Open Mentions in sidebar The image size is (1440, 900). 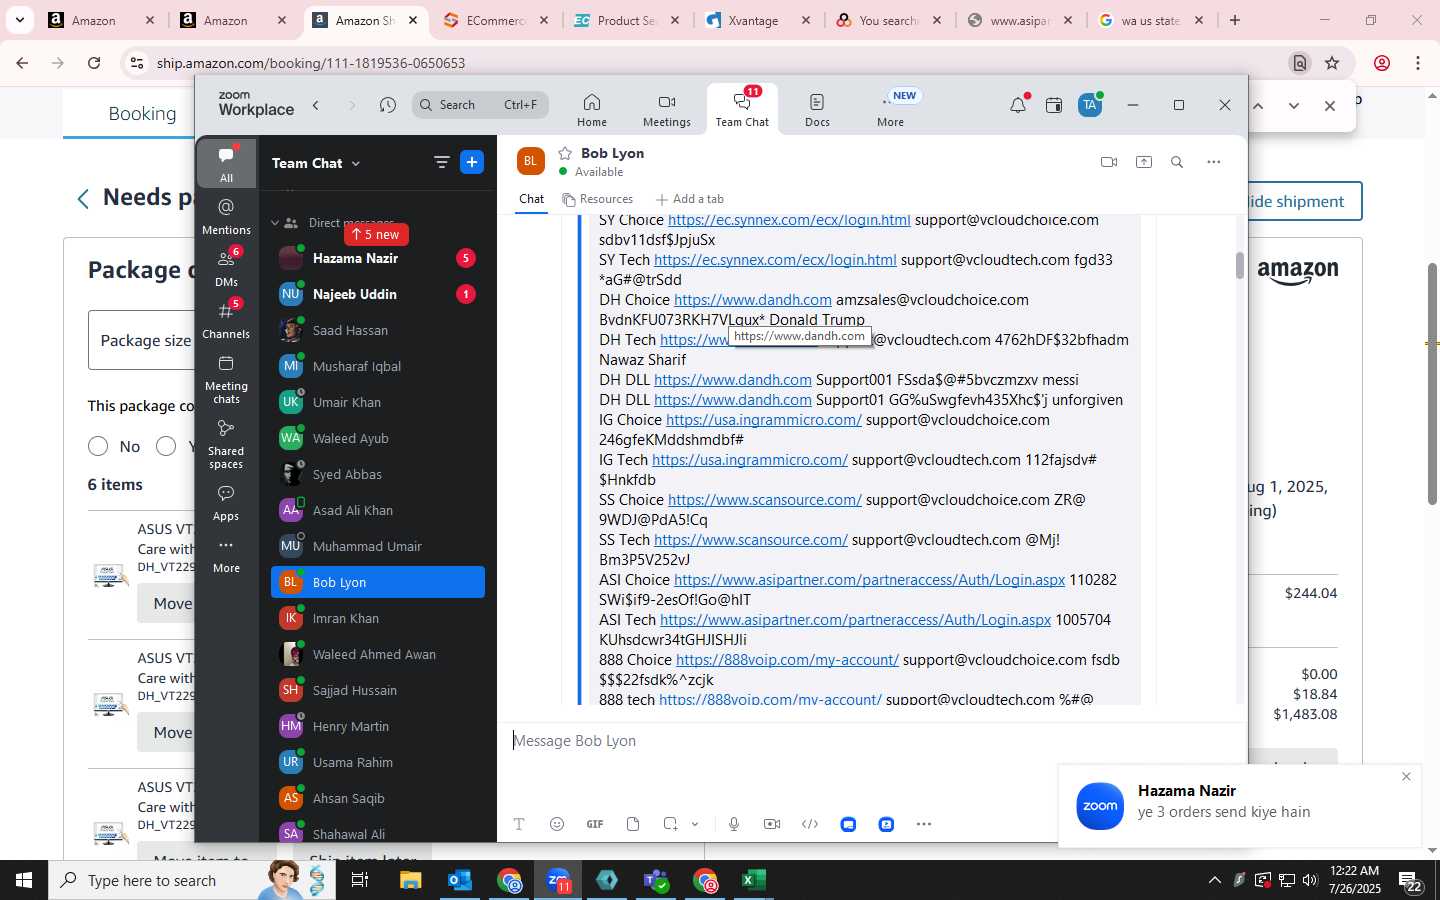227,216
